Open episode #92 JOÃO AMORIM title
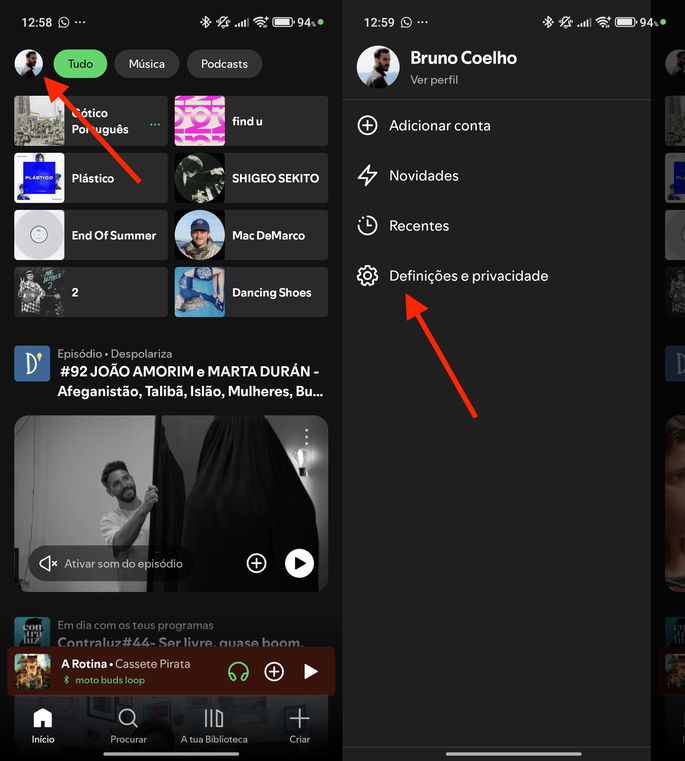685x761 pixels. click(x=190, y=381)
